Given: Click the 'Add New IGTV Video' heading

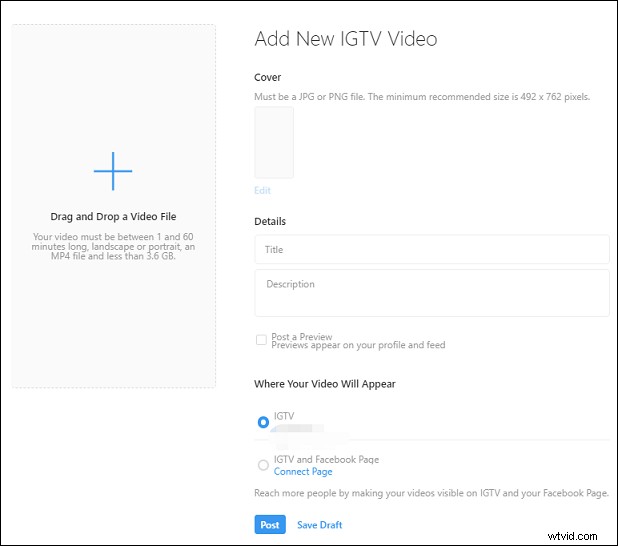Looking at the screenshot, I should (x=346, y=39).
